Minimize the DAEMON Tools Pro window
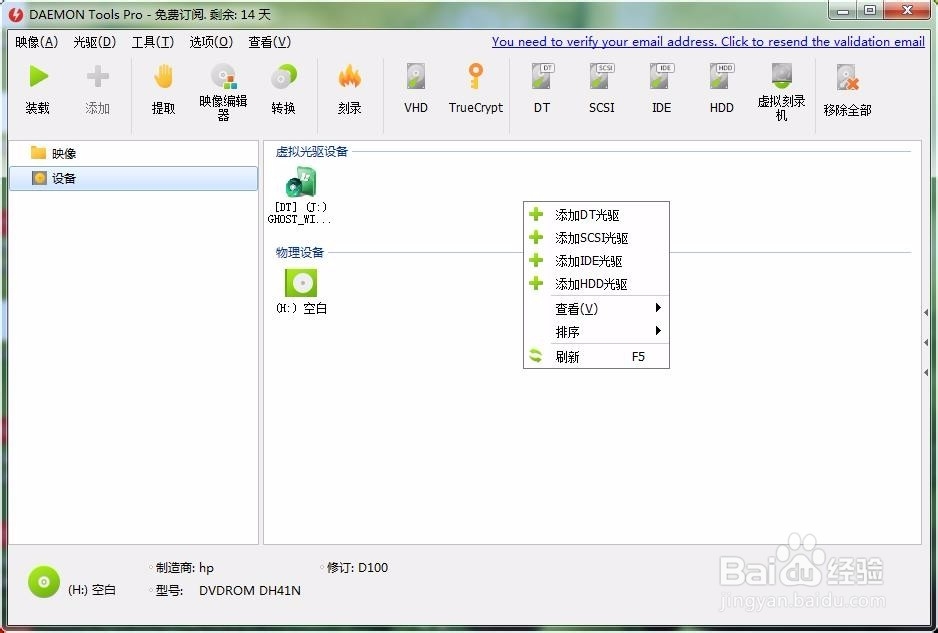The height and width of the screenshot is (633, 938). 843,10
